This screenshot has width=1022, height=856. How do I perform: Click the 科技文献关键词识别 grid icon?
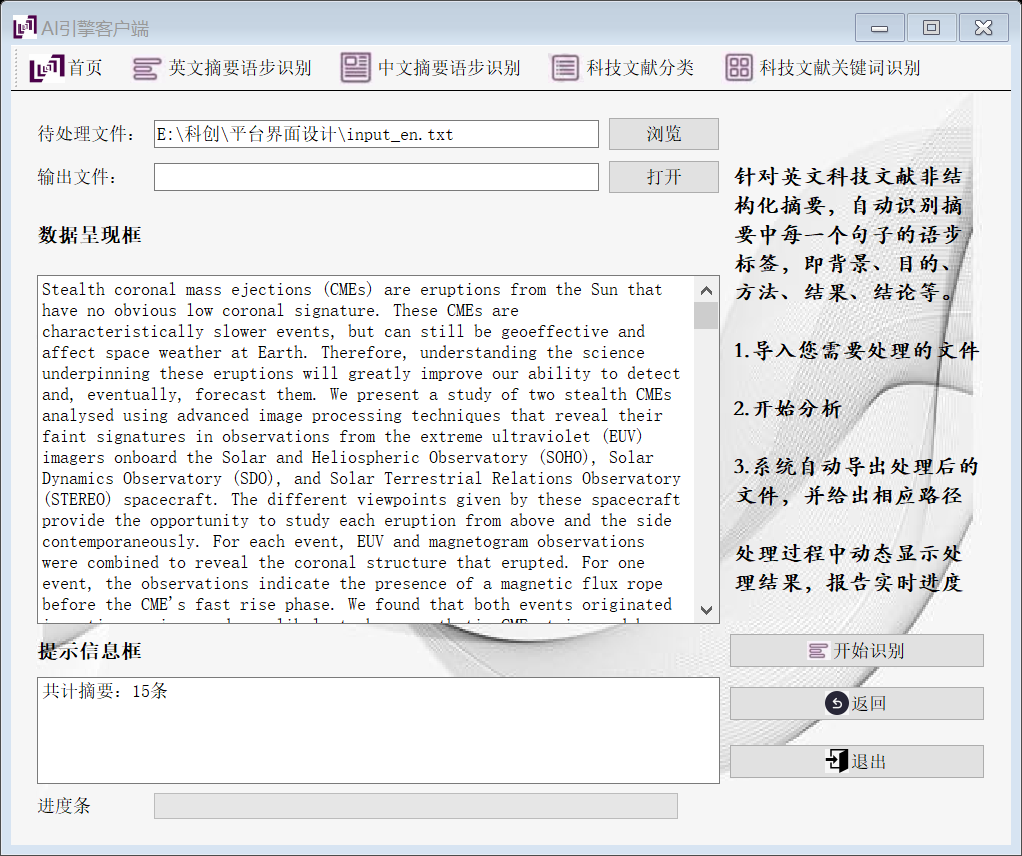[x=739, y=68]
